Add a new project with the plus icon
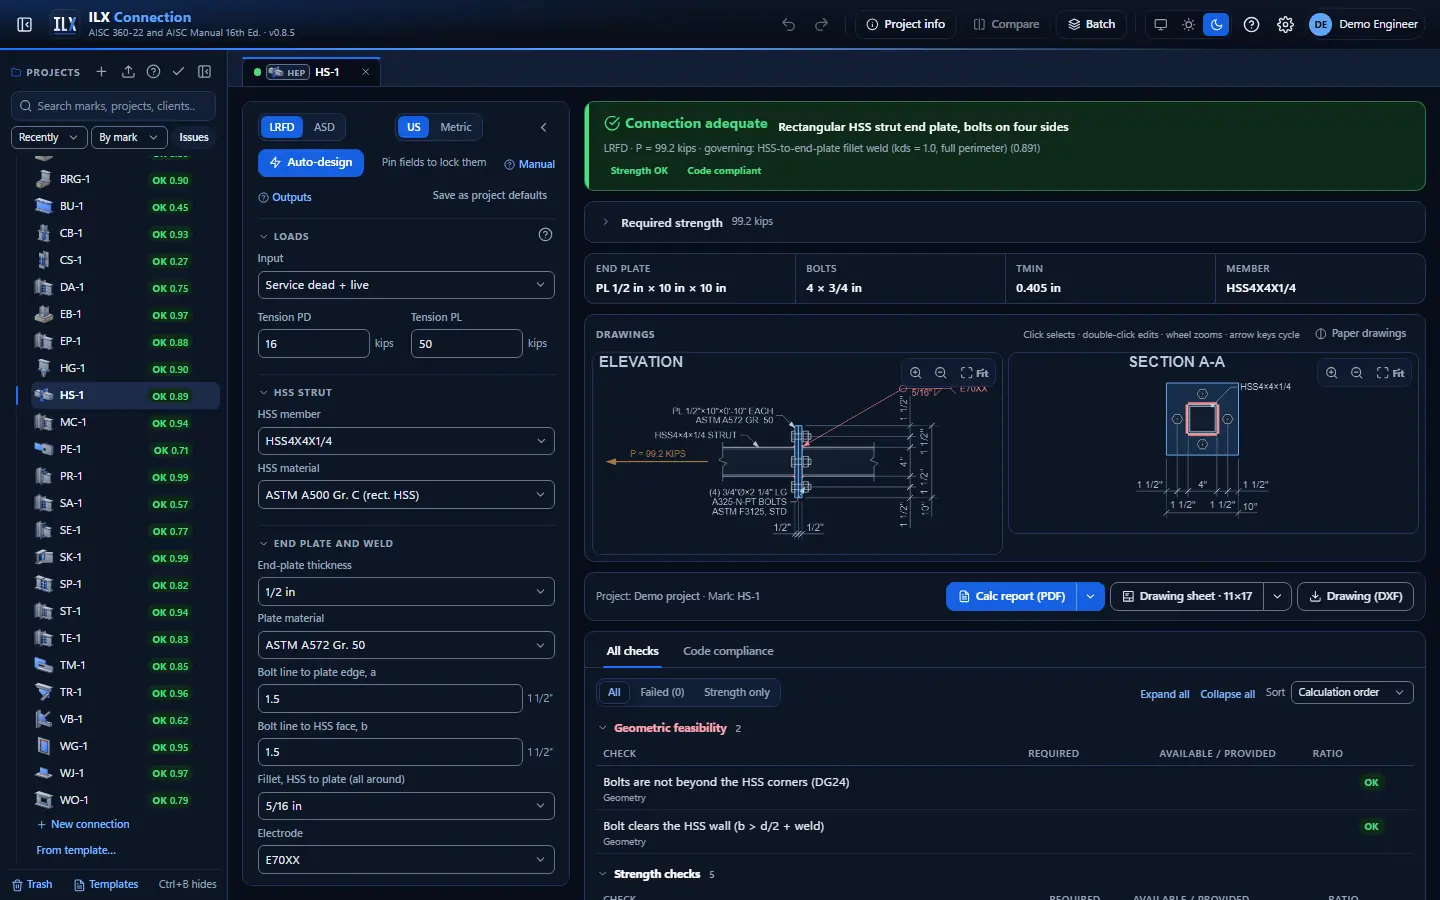 101,72
